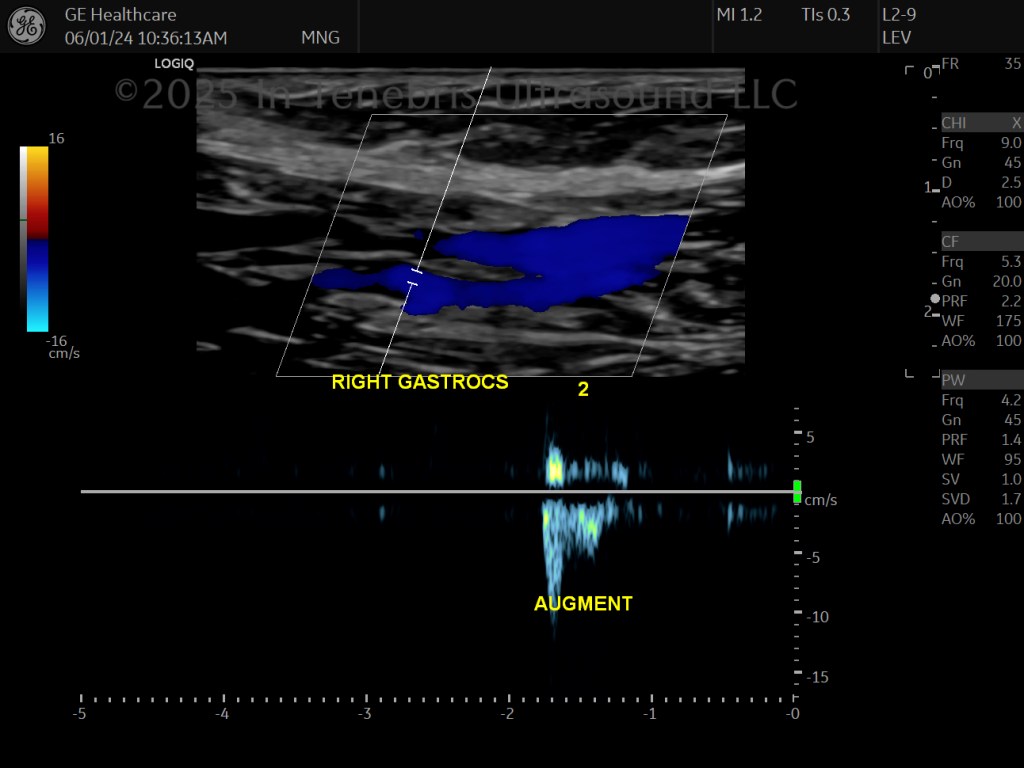Click the RIGHT GASTROCS annotation label
The width and height of the screenshot is (1024, 768).
(420, 382)
